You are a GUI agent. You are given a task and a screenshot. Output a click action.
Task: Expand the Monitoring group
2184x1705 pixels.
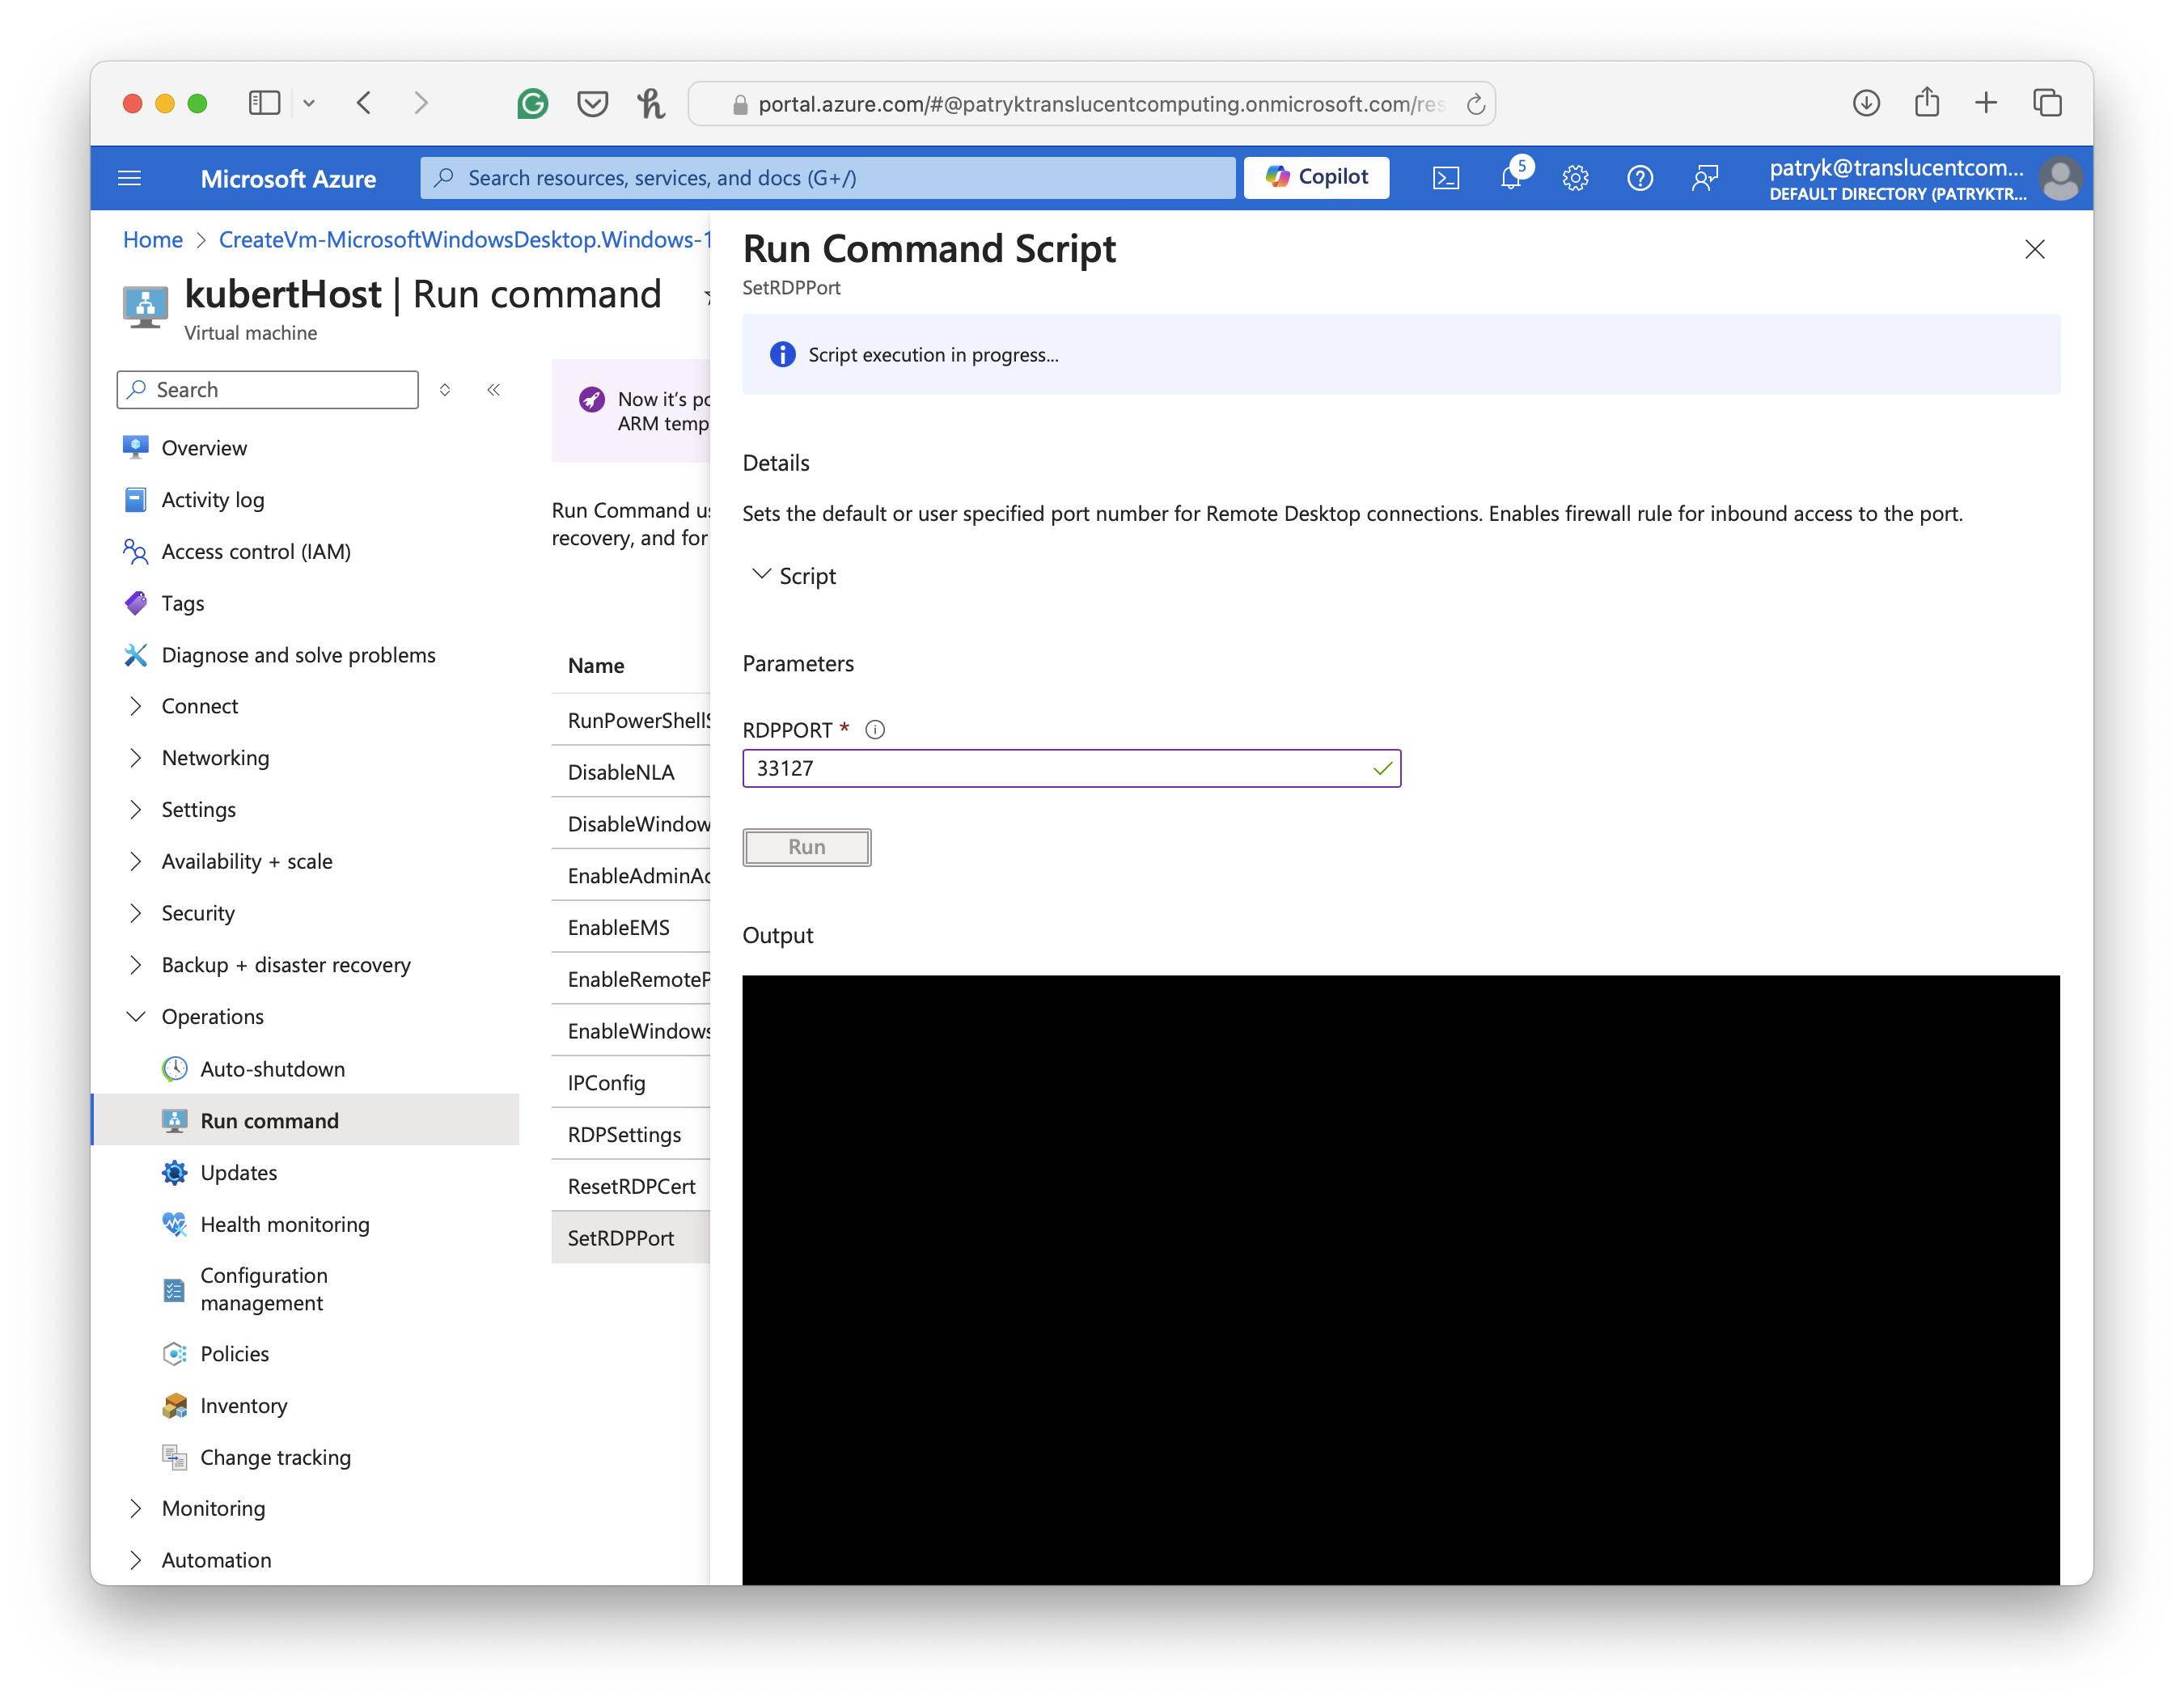click(x=213, y=1509)
